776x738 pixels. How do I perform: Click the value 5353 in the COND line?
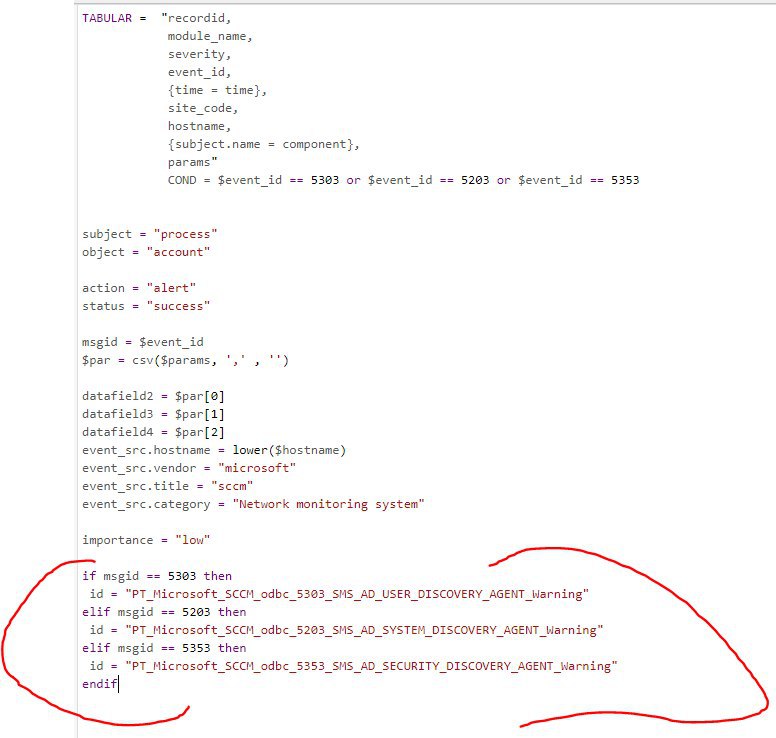[x=625, y=181]
